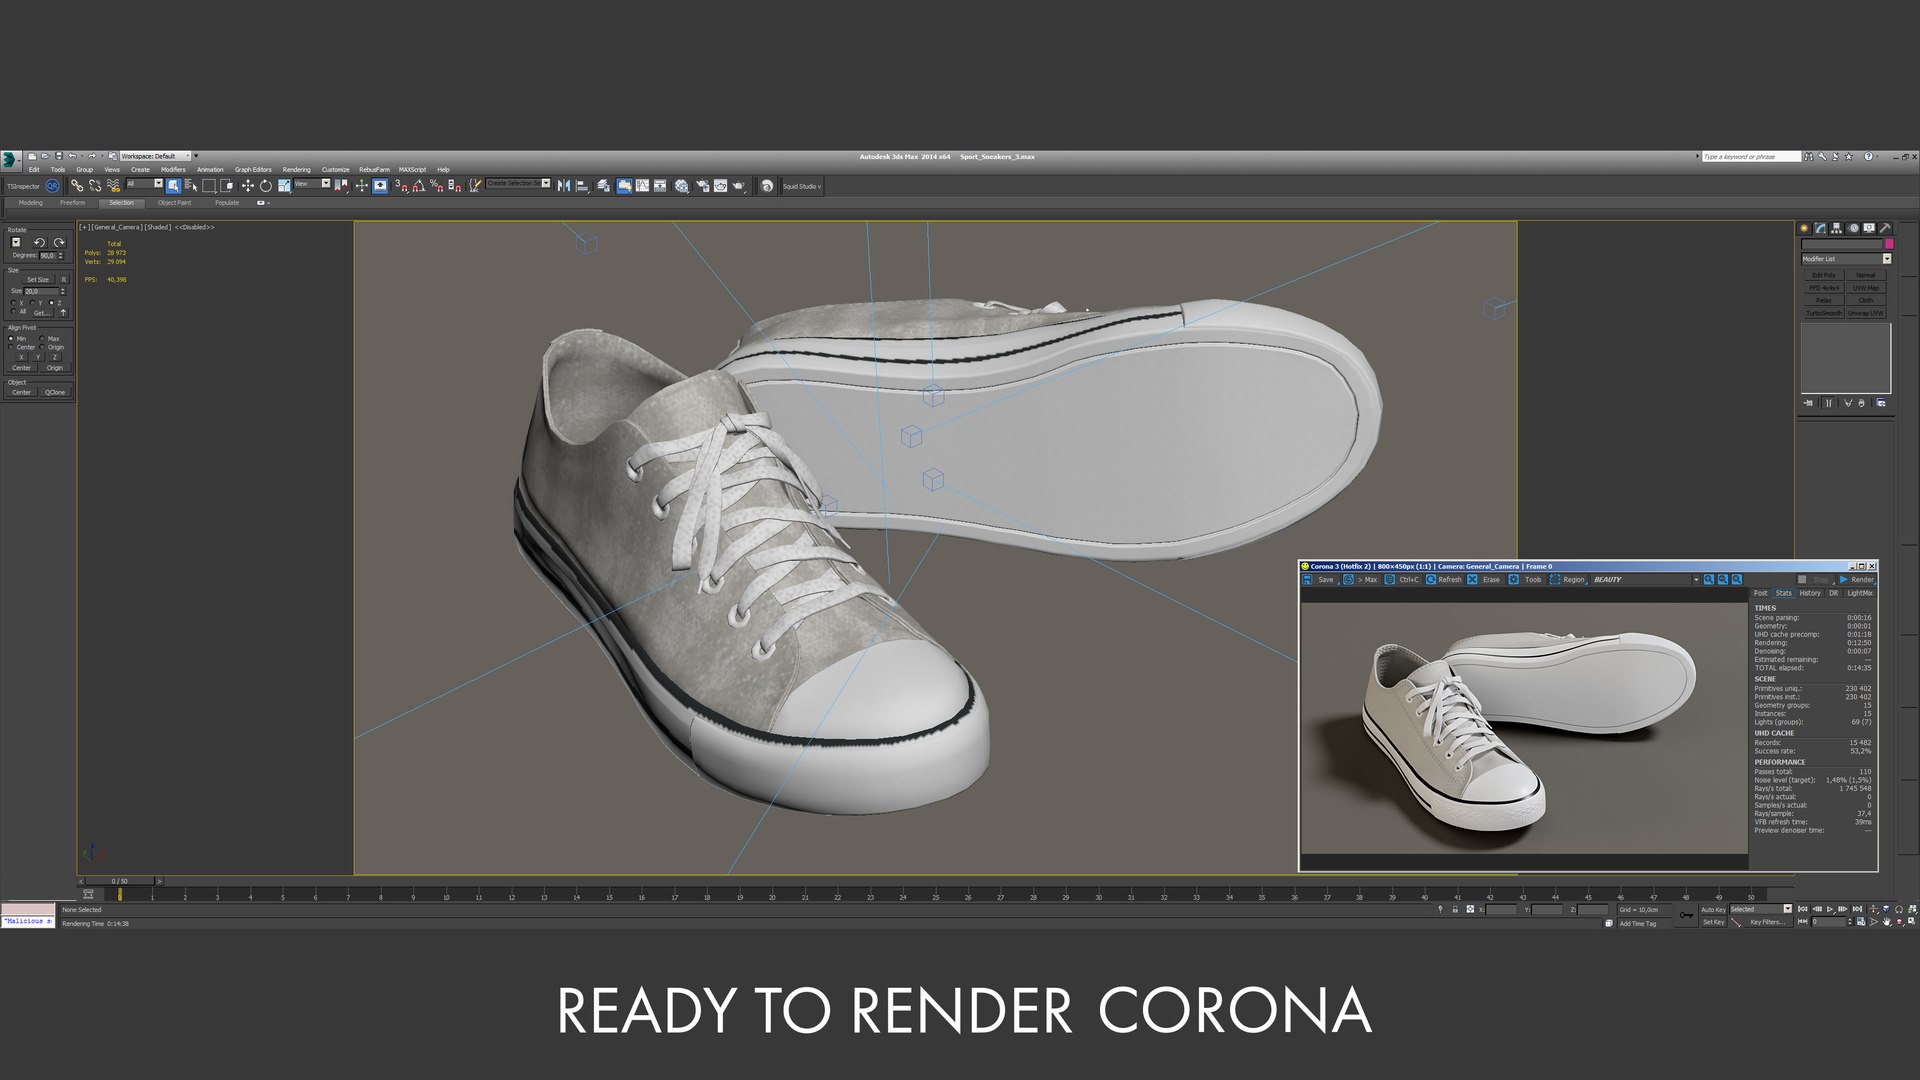
Task: Click the Pin Stack icon
Action: [1808, 403]
